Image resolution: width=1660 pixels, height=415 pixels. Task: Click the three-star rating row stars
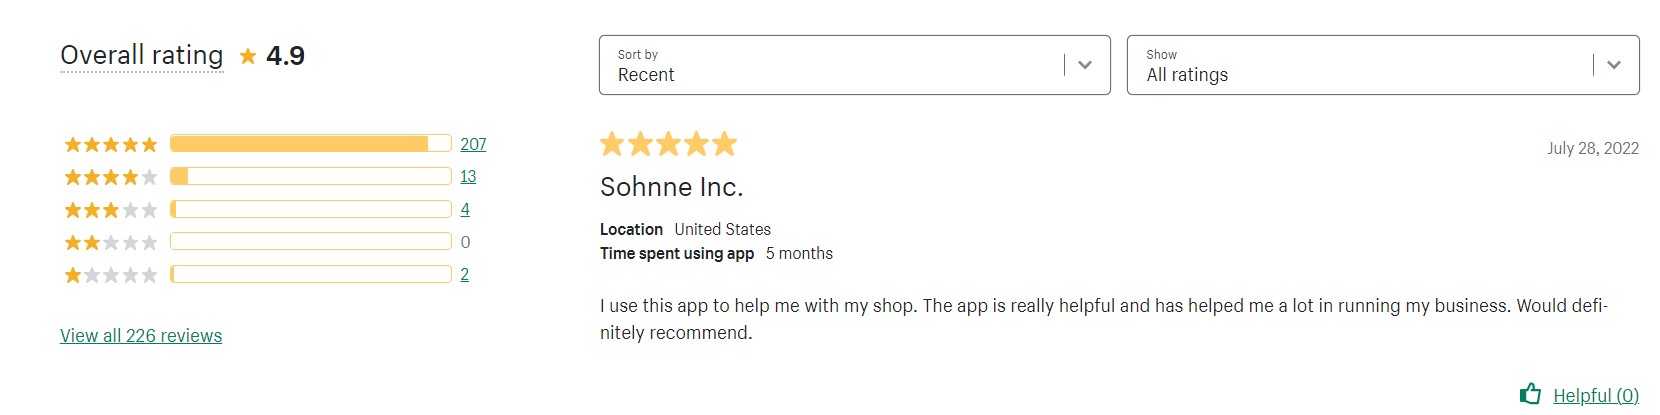click(111, 210)
